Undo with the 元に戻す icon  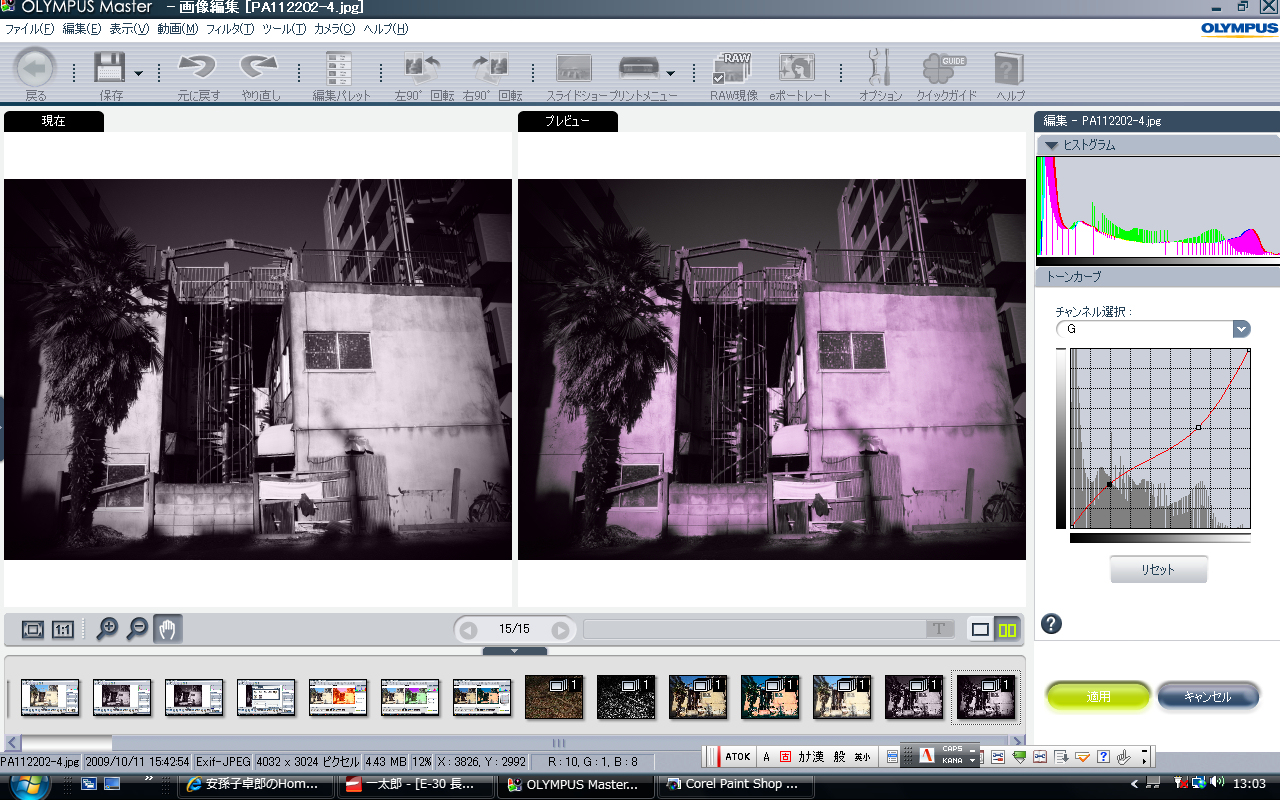point(197,68)
